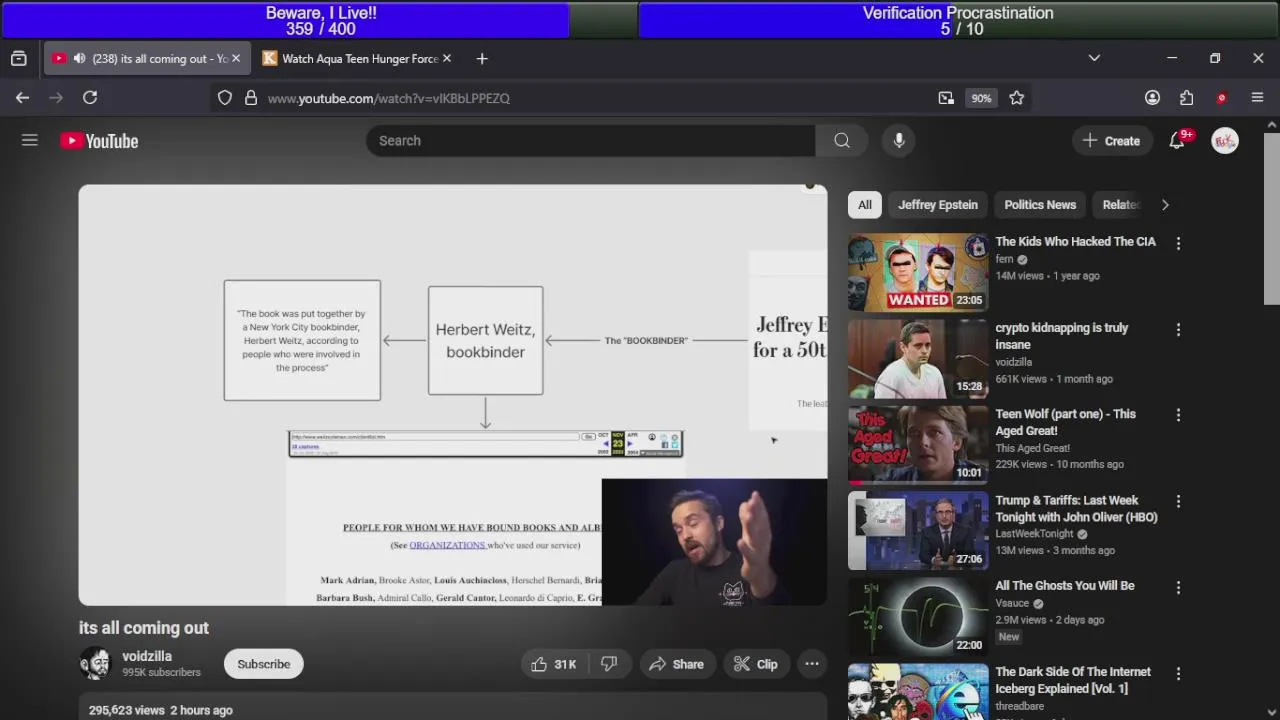Open the Firefox account icon
1280x720 pixels.
[1153, 98]
